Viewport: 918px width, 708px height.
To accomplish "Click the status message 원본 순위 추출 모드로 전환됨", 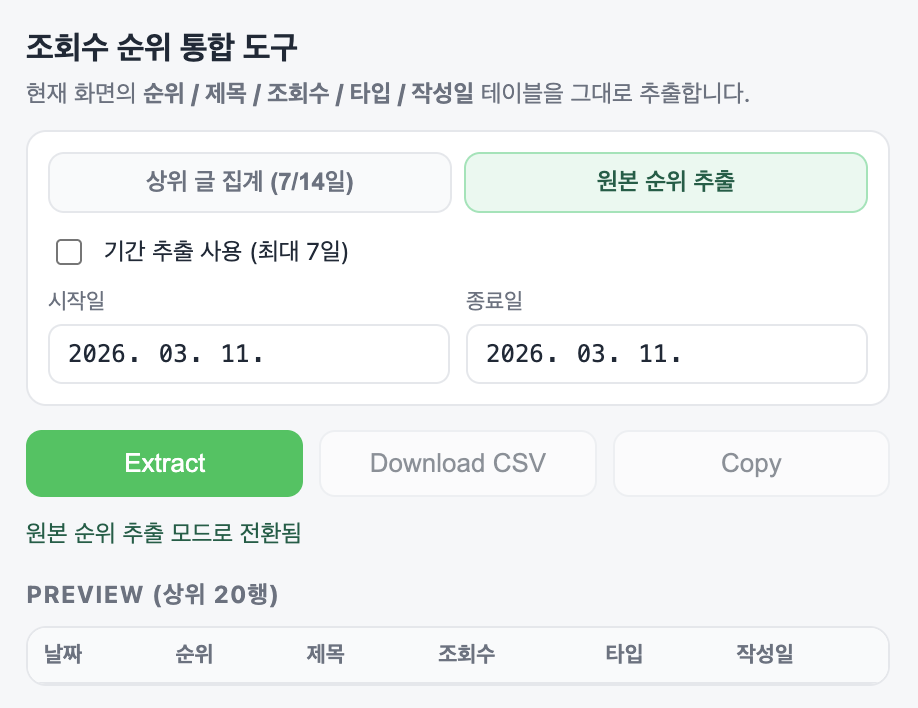I will pos(163,534).
